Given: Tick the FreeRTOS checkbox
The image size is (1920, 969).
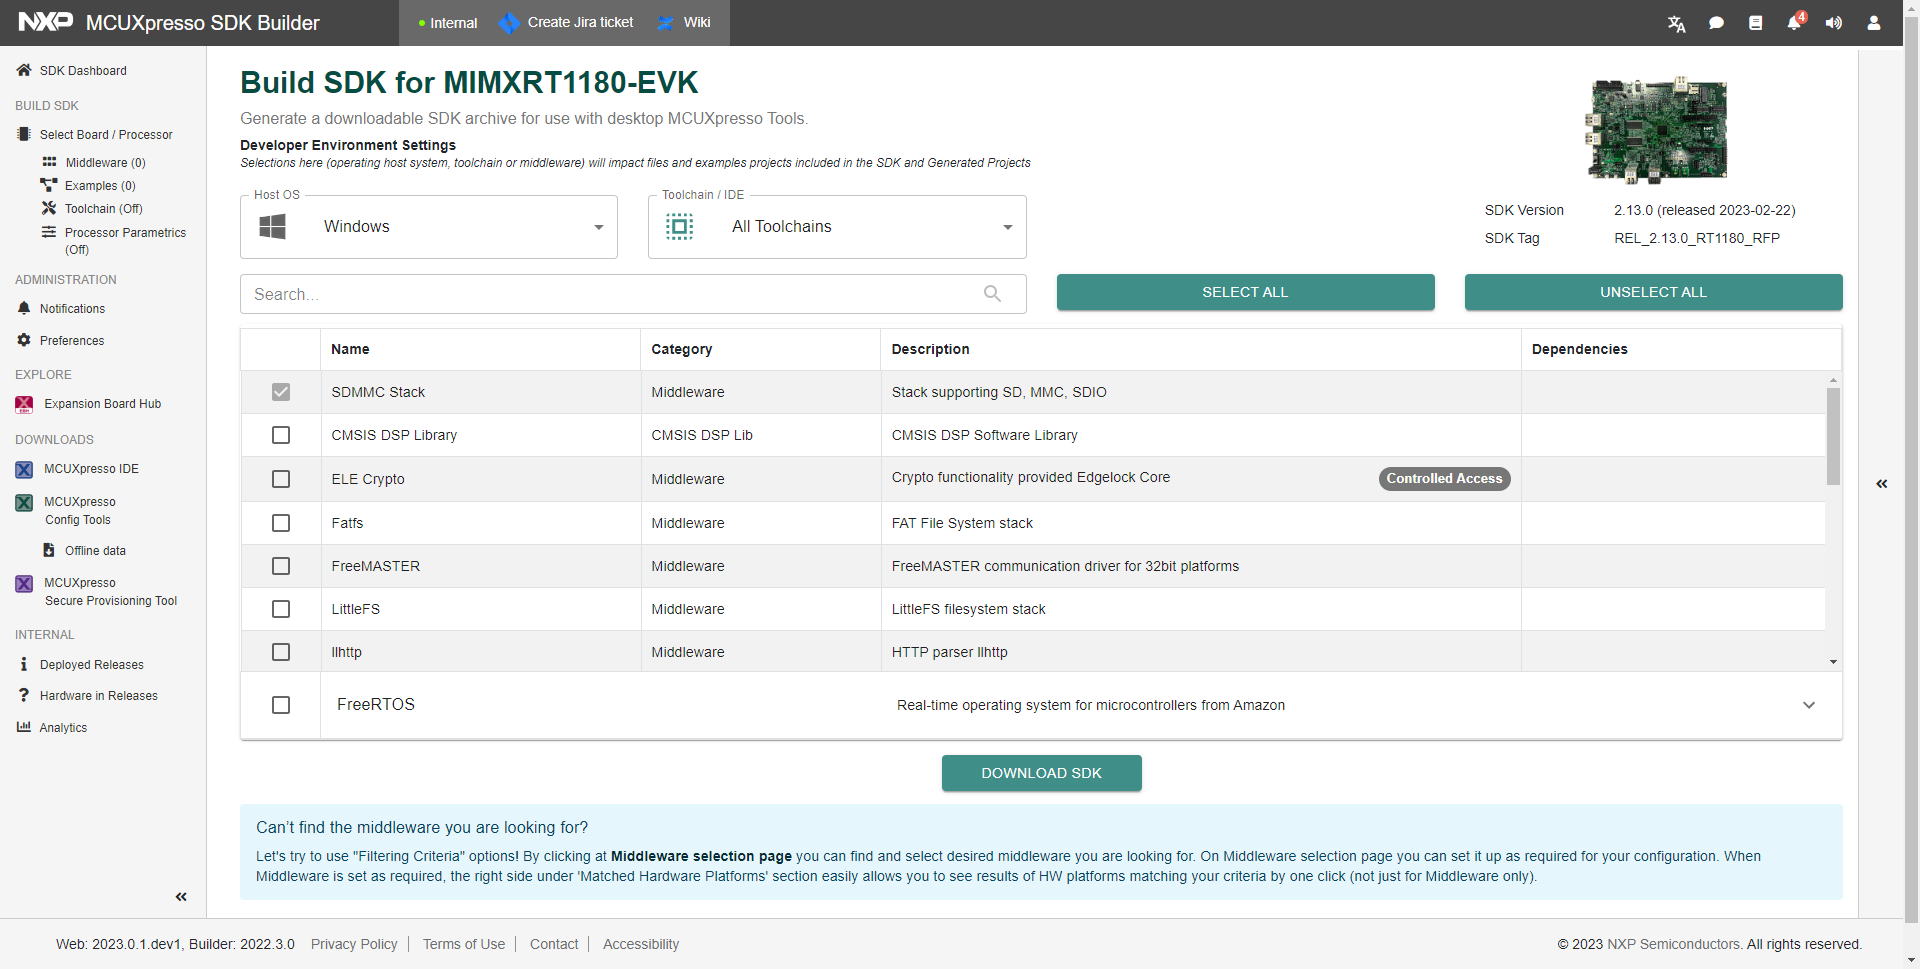Looking at the screenshot, I should tap(281, 705).
